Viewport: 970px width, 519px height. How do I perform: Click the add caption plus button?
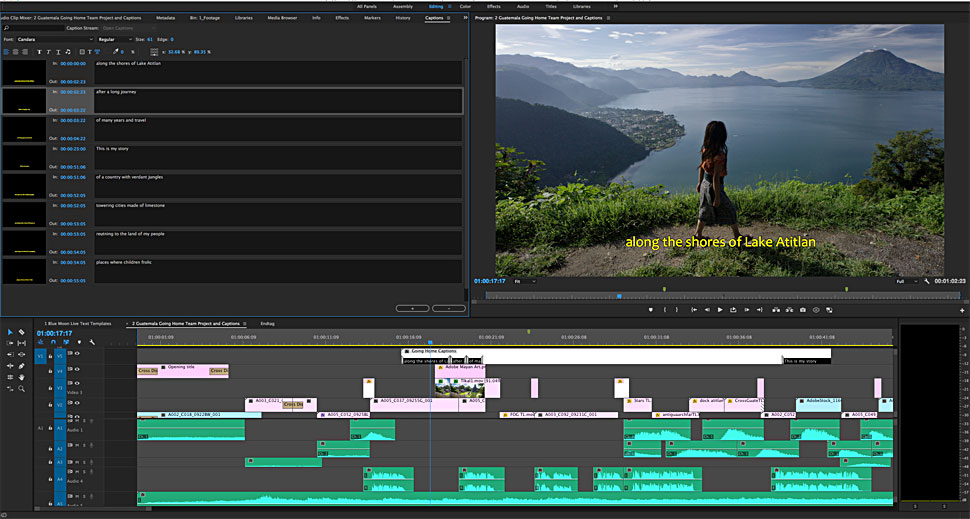coord(412,308)
